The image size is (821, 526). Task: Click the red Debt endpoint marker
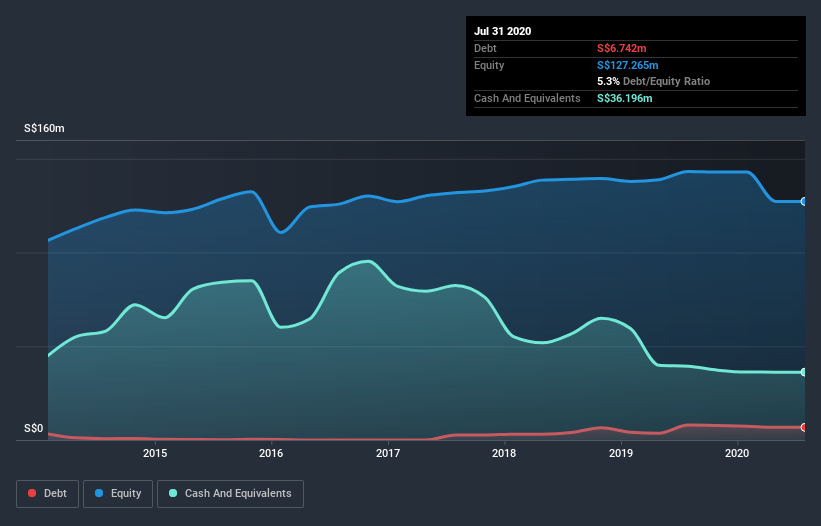coord(803,428)
